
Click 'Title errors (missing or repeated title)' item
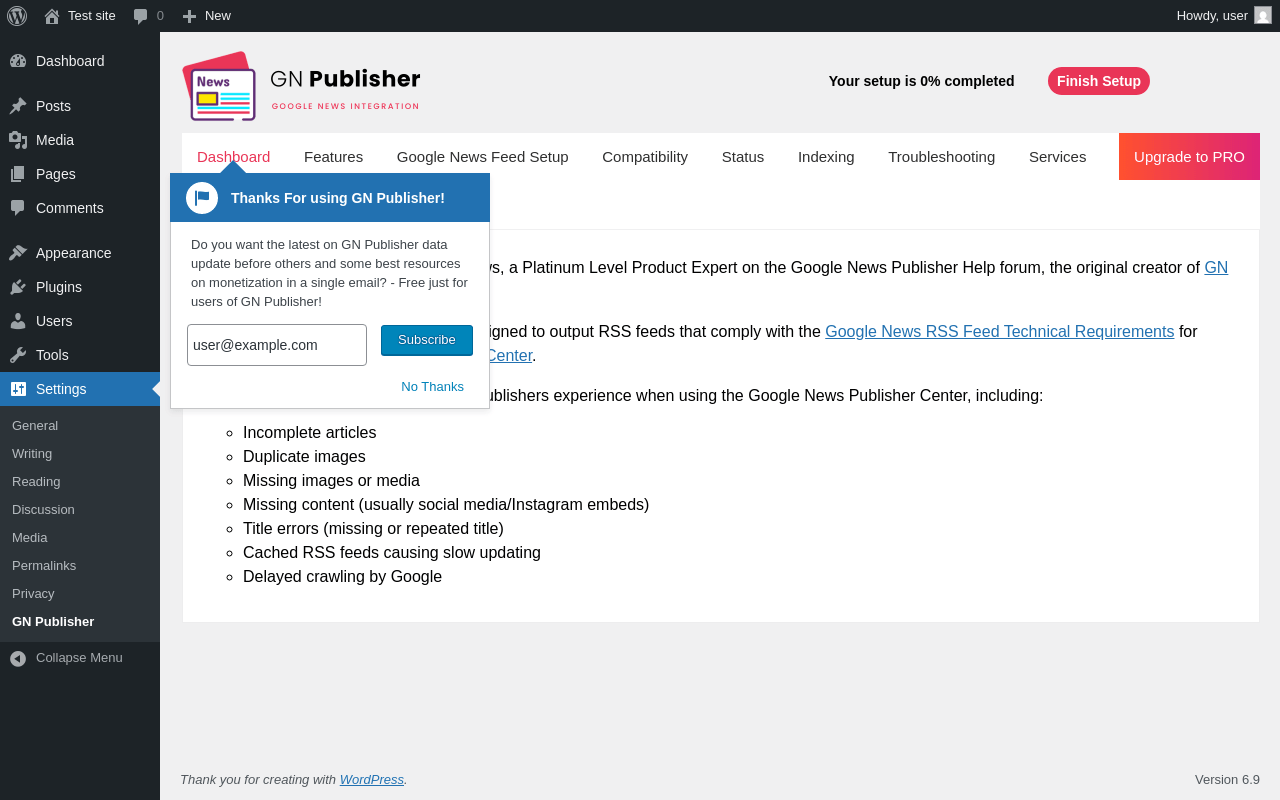(x=373, y=529)
